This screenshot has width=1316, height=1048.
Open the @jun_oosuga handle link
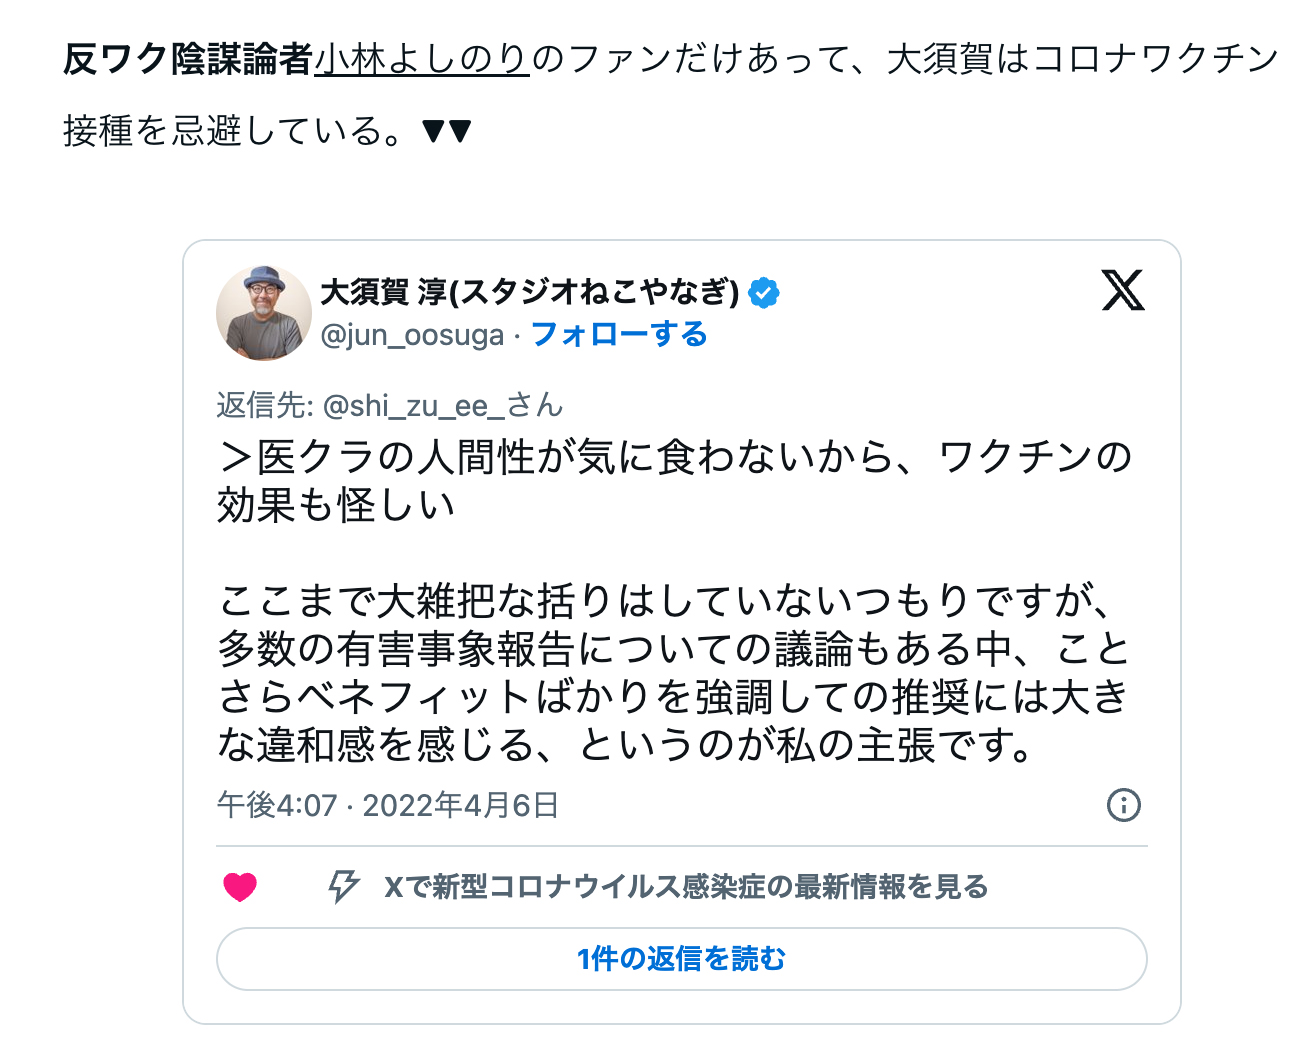(x=412, y=335)
